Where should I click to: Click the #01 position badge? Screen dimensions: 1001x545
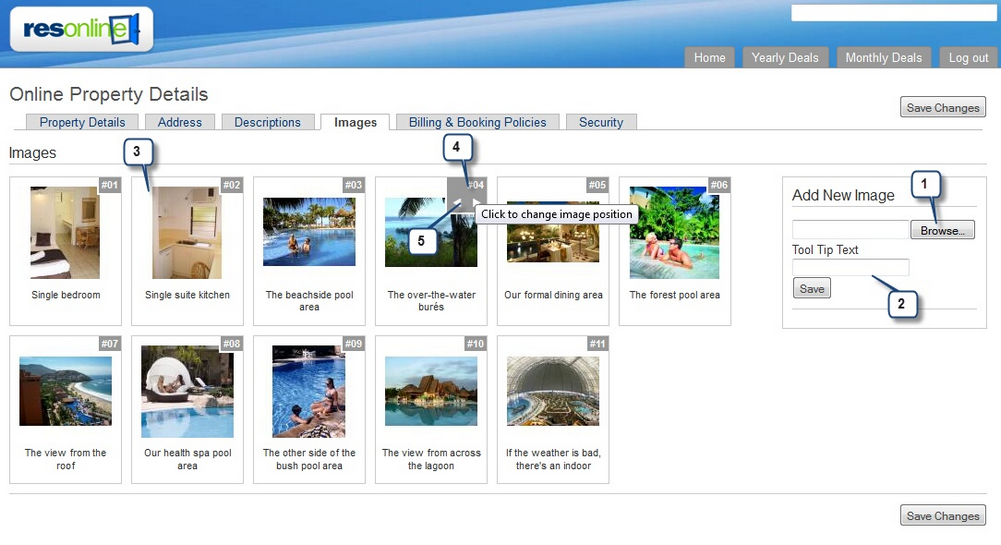click(x=110, y=185)
